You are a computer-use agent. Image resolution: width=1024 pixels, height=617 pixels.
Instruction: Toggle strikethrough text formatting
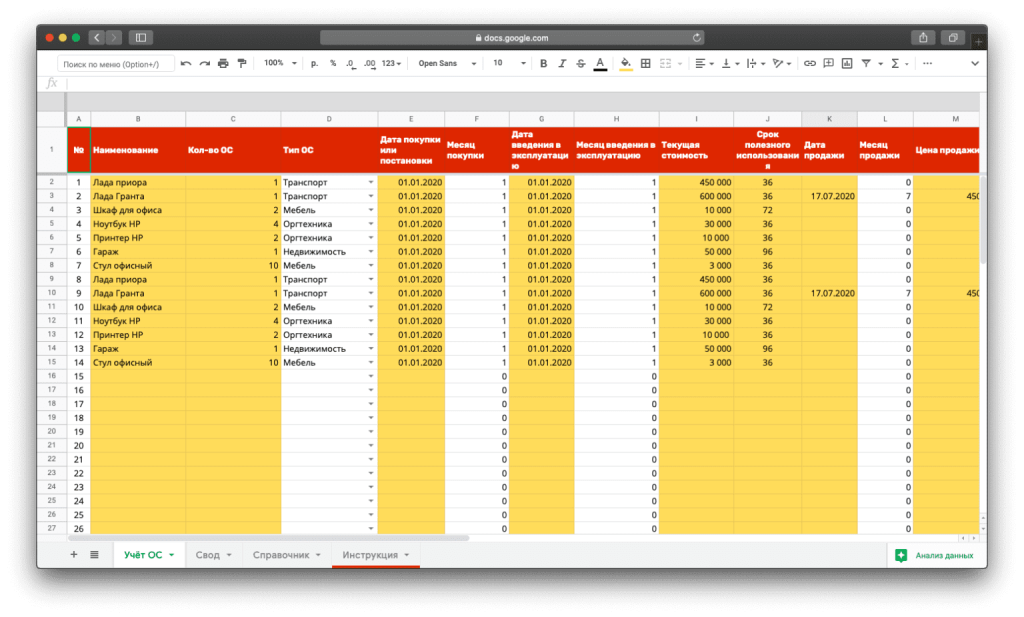581,63
